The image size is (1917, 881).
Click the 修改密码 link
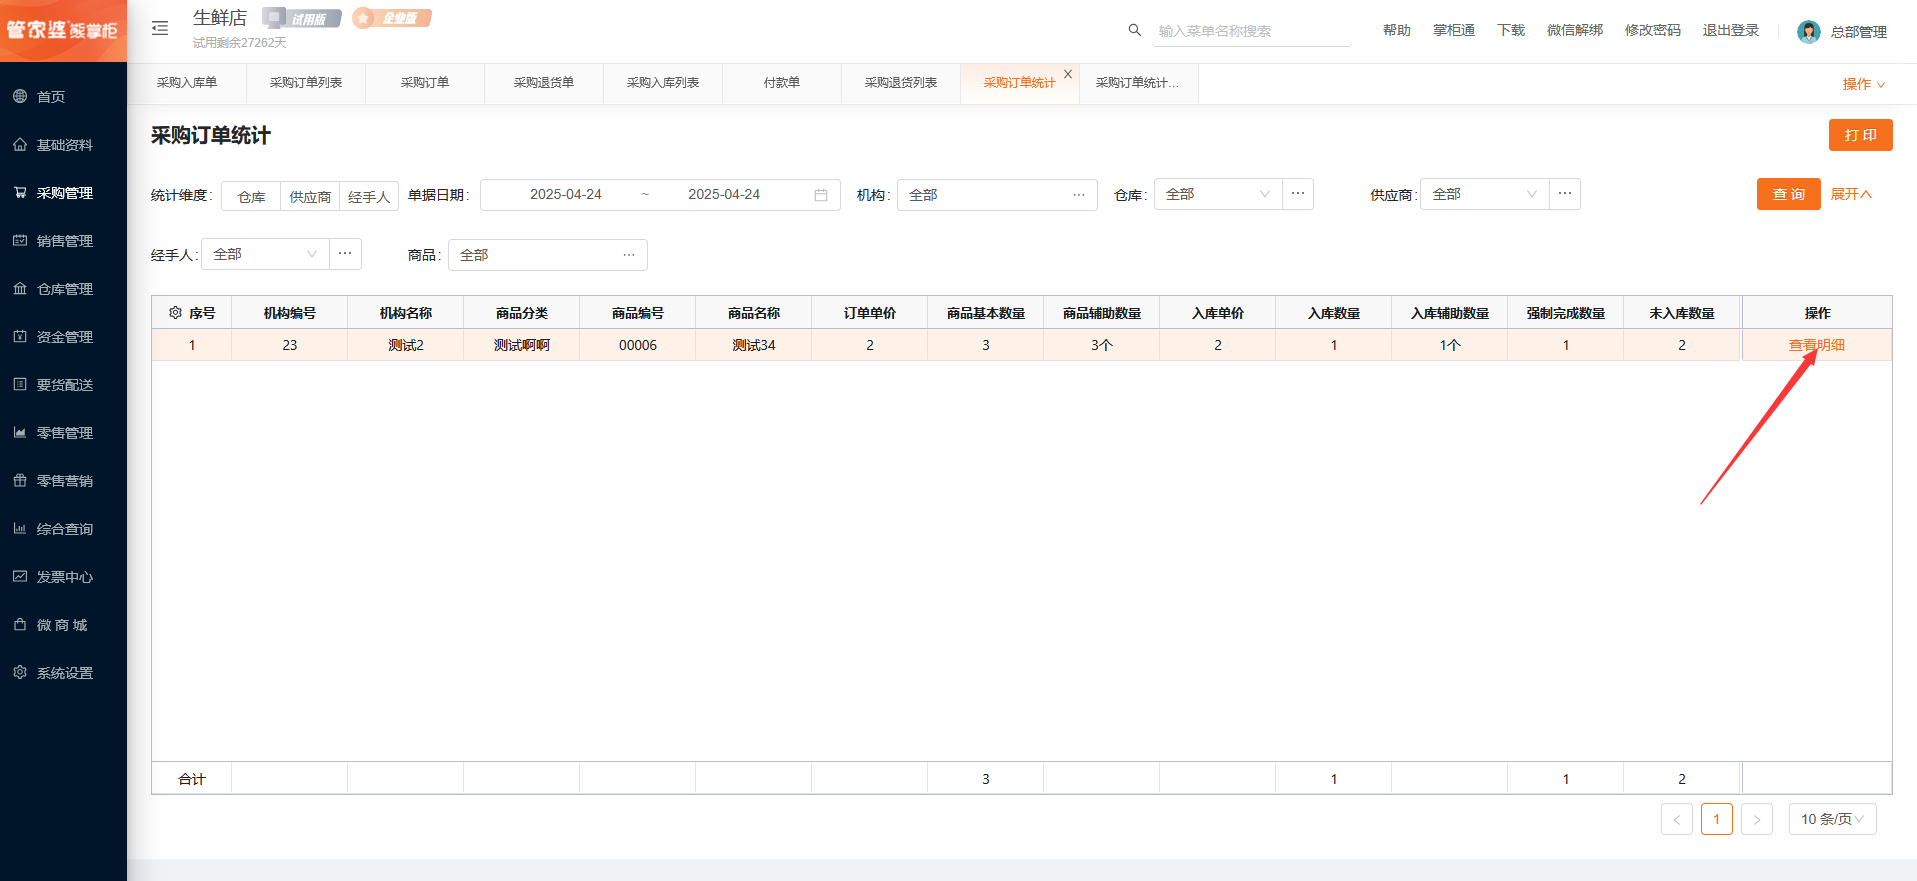(x=1653, y=30)
